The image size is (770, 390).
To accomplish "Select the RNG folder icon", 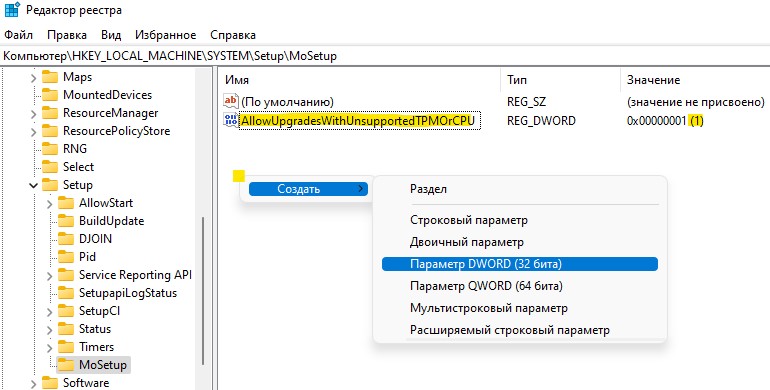I will (50, 149).
